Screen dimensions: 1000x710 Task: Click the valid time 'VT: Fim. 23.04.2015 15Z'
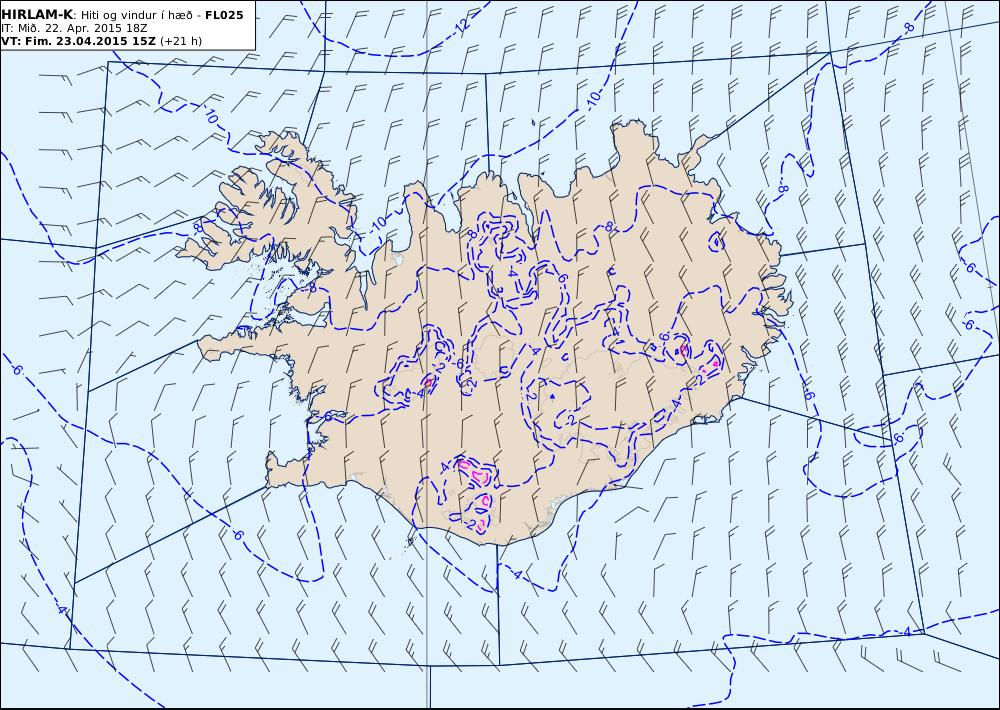[78, 41]
